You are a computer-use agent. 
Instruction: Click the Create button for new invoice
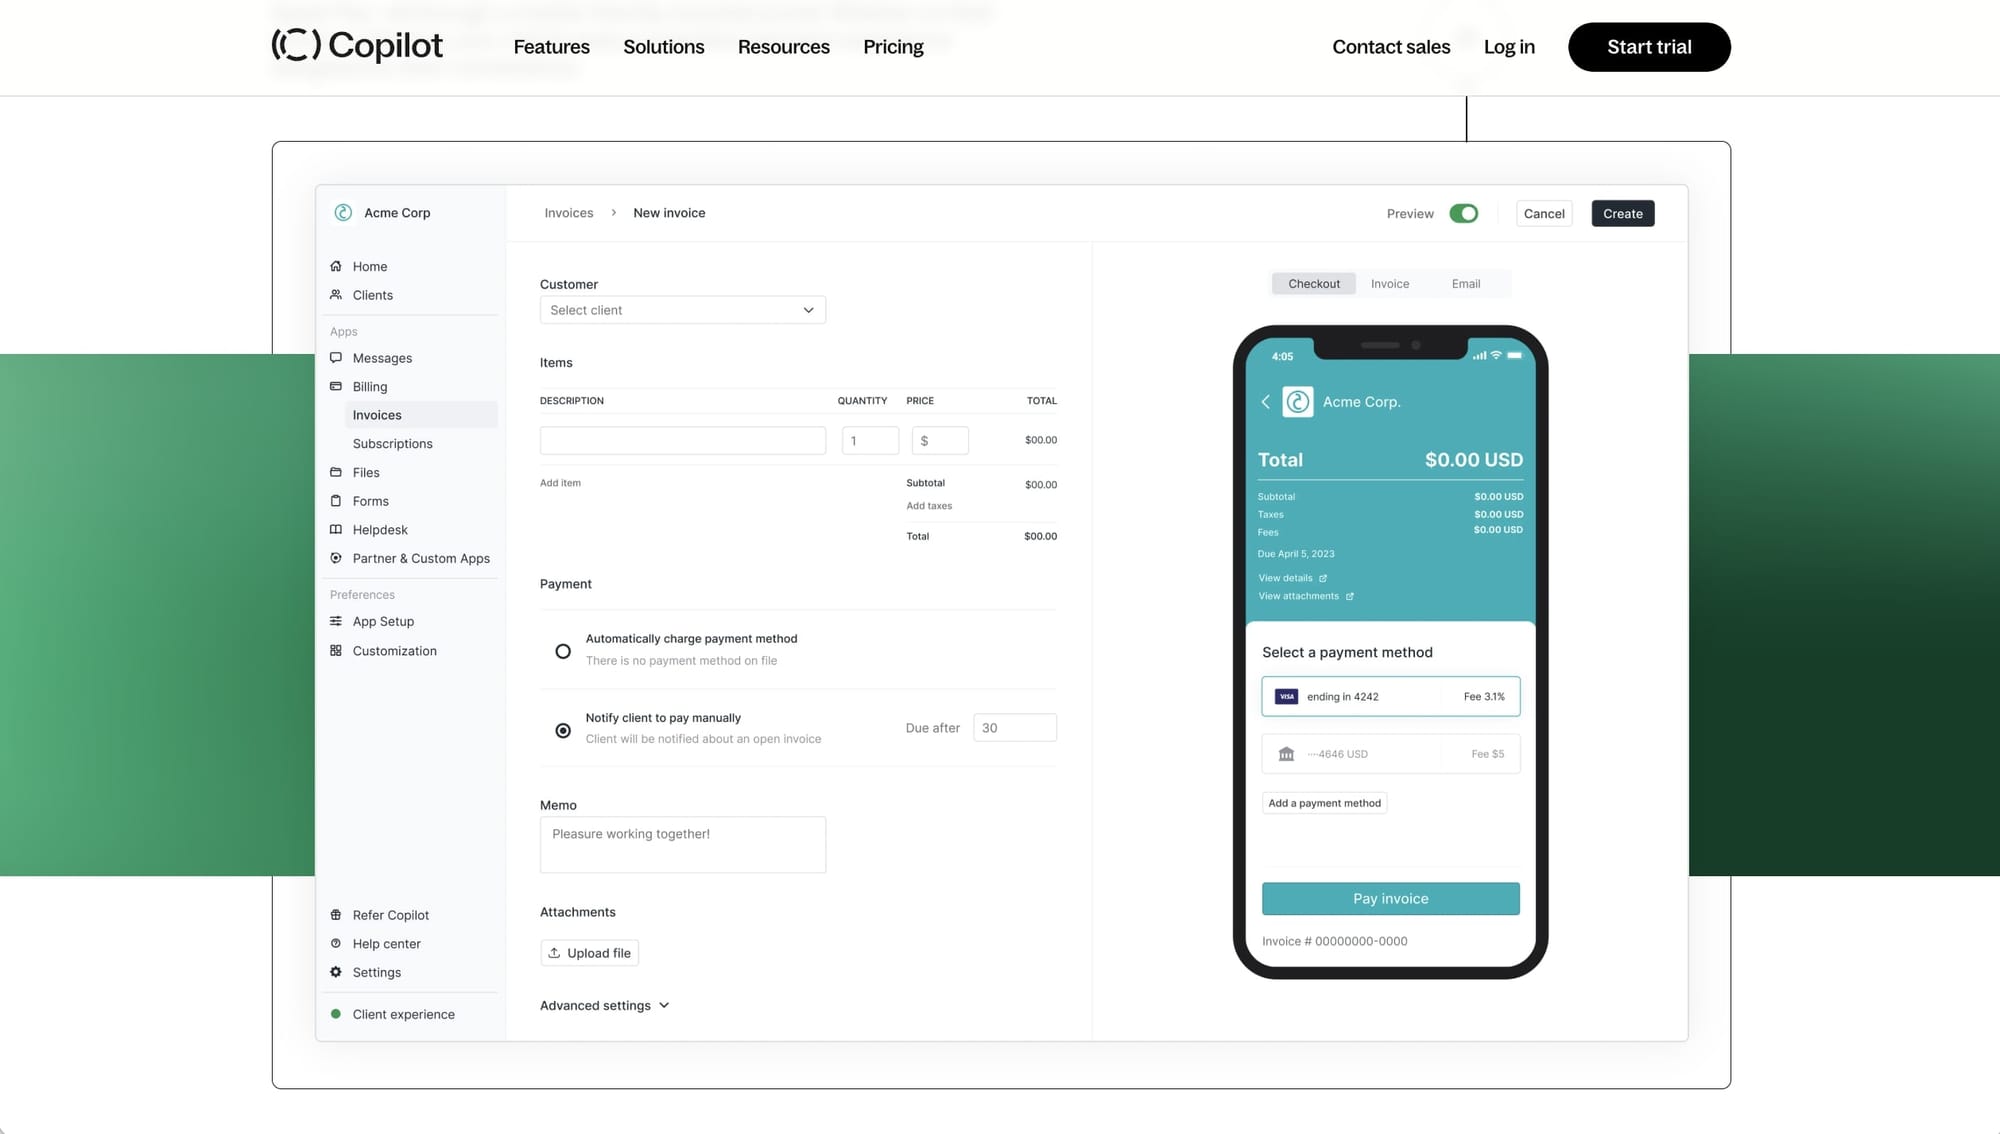coord(1624,213)
